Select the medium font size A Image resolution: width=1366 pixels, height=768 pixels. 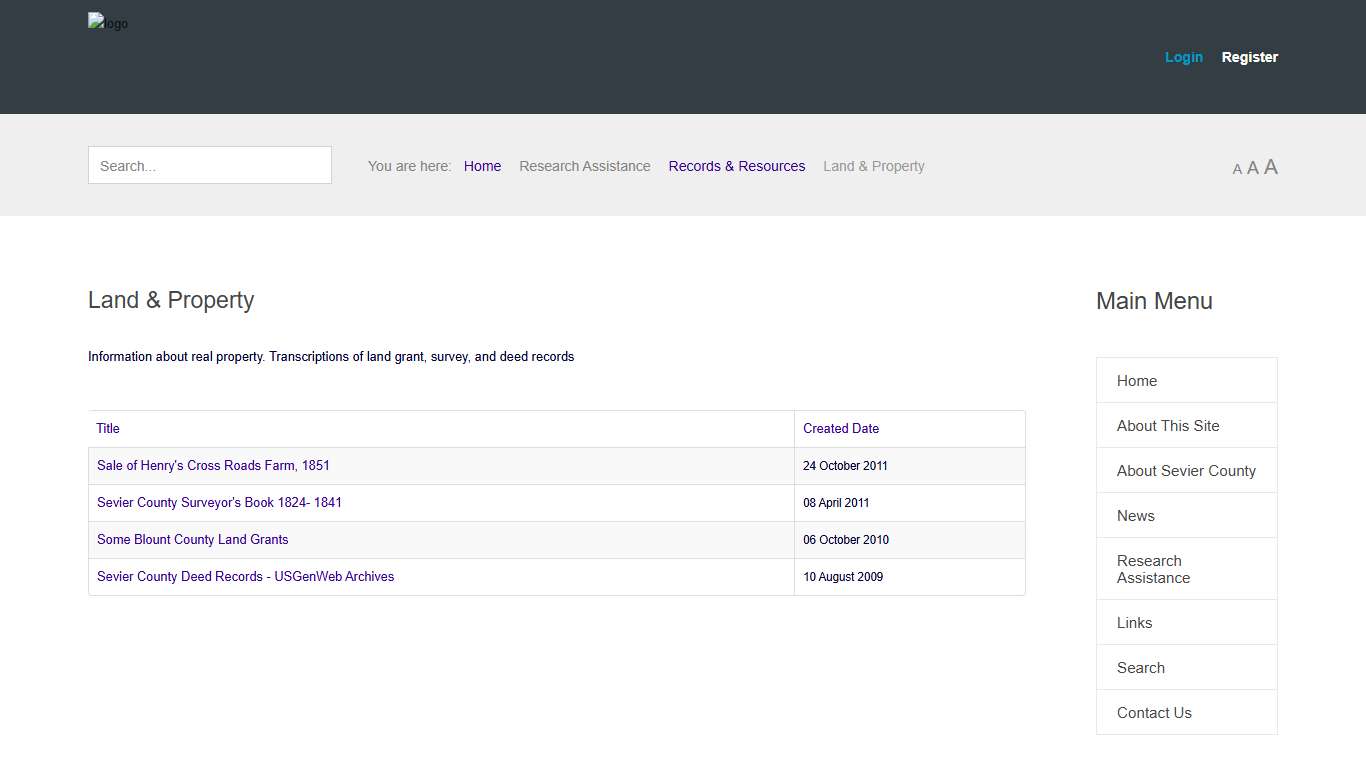click(x=1252, y=168)
